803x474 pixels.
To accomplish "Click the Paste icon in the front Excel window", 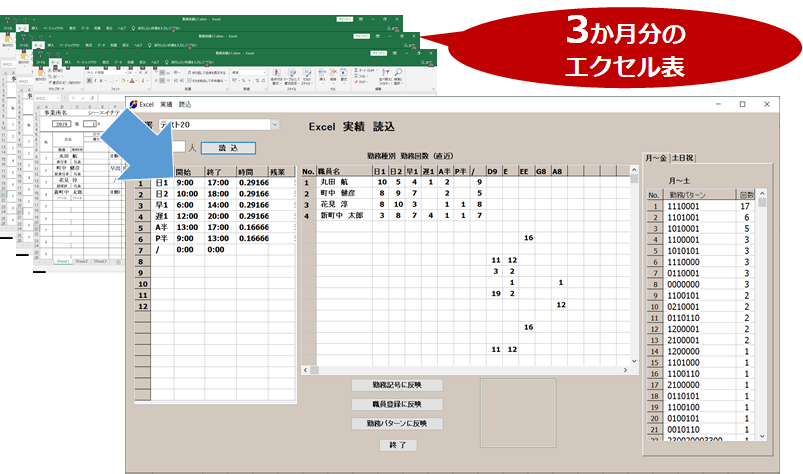I will click(41, 73).
